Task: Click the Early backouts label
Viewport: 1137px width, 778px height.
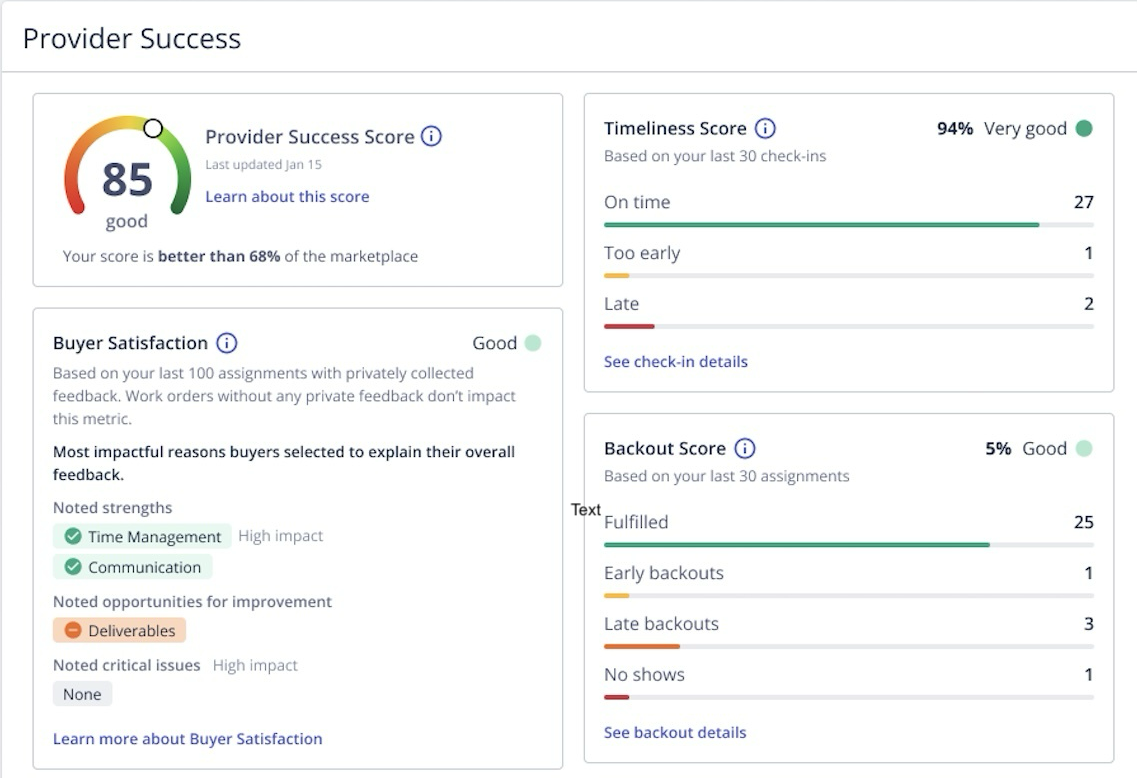Action: pos(664,573)
